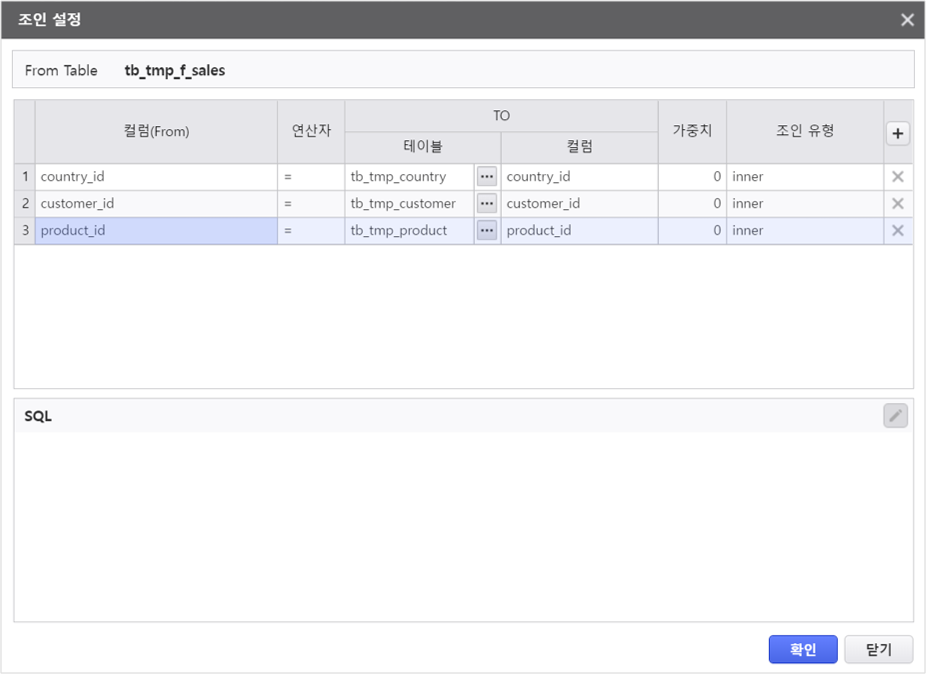
Task: Click weight value in row 3
Action: (x=692, y=230)
